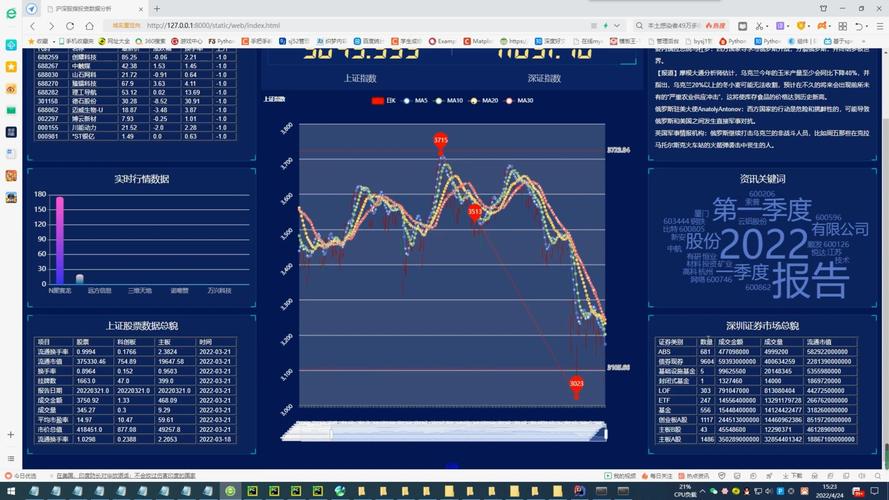Viewport: 889px width, 500px height.
Task: Open the Weibo eye icon in the left sidebar
Action: [11, 89]
